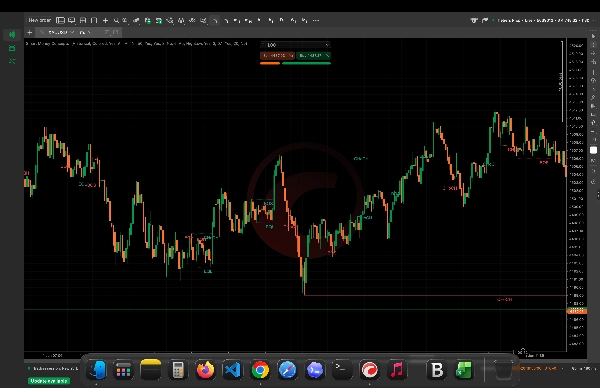The image size is (600, 388).
Task: Click the orange sell sentiment bar
Action: click(270, 63)
